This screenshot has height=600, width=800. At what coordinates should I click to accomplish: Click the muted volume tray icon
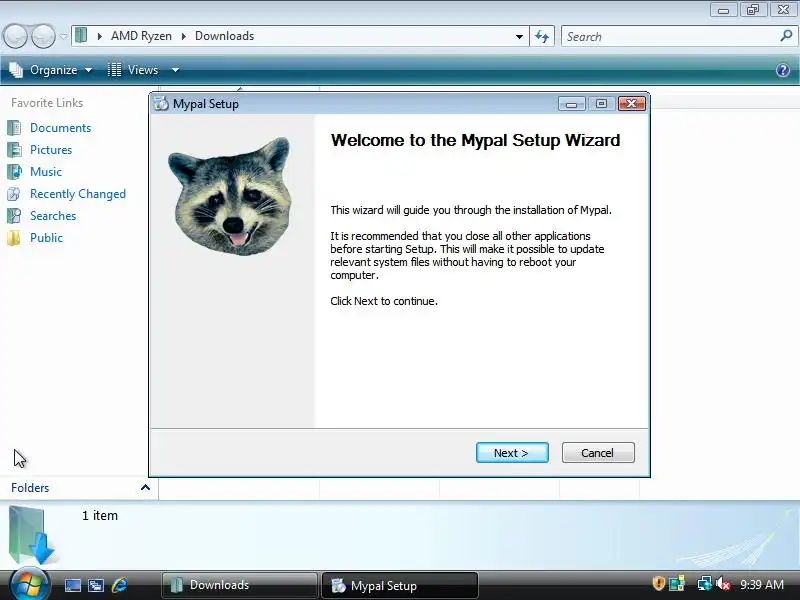722,583
